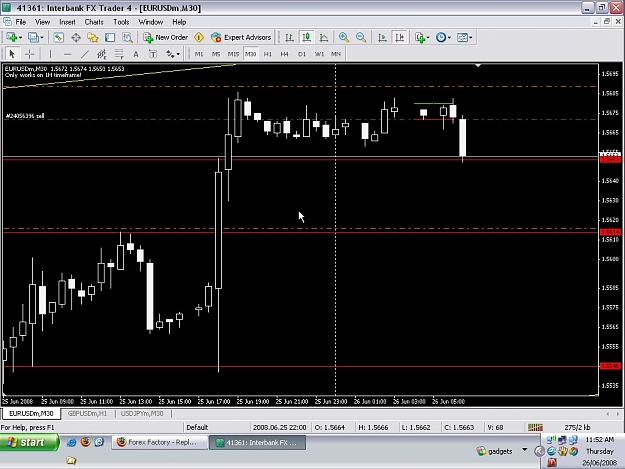The height and width of the screenshot is (469, 625).
Task: Zoom in on the chart
Action: point(344,37)
